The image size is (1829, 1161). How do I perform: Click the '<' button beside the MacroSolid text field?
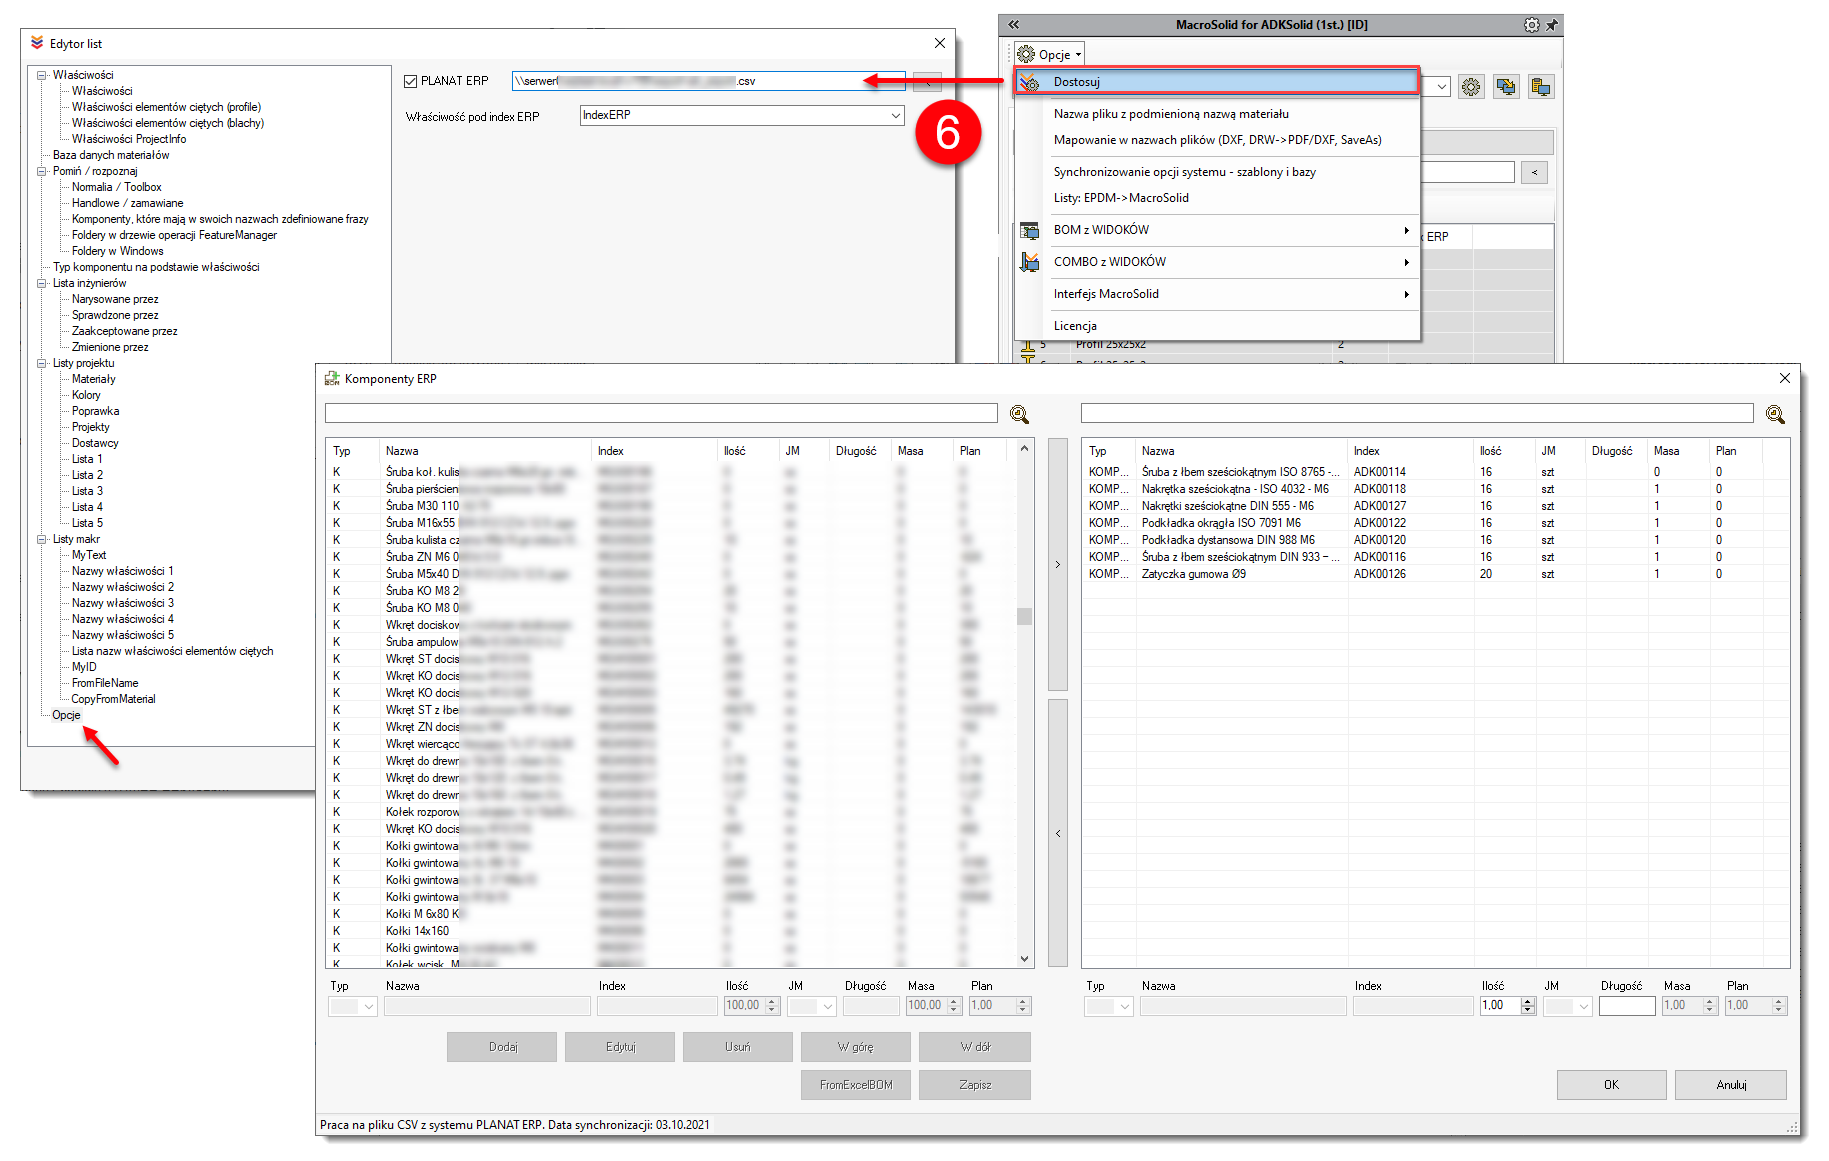[x=1534, y=172]
